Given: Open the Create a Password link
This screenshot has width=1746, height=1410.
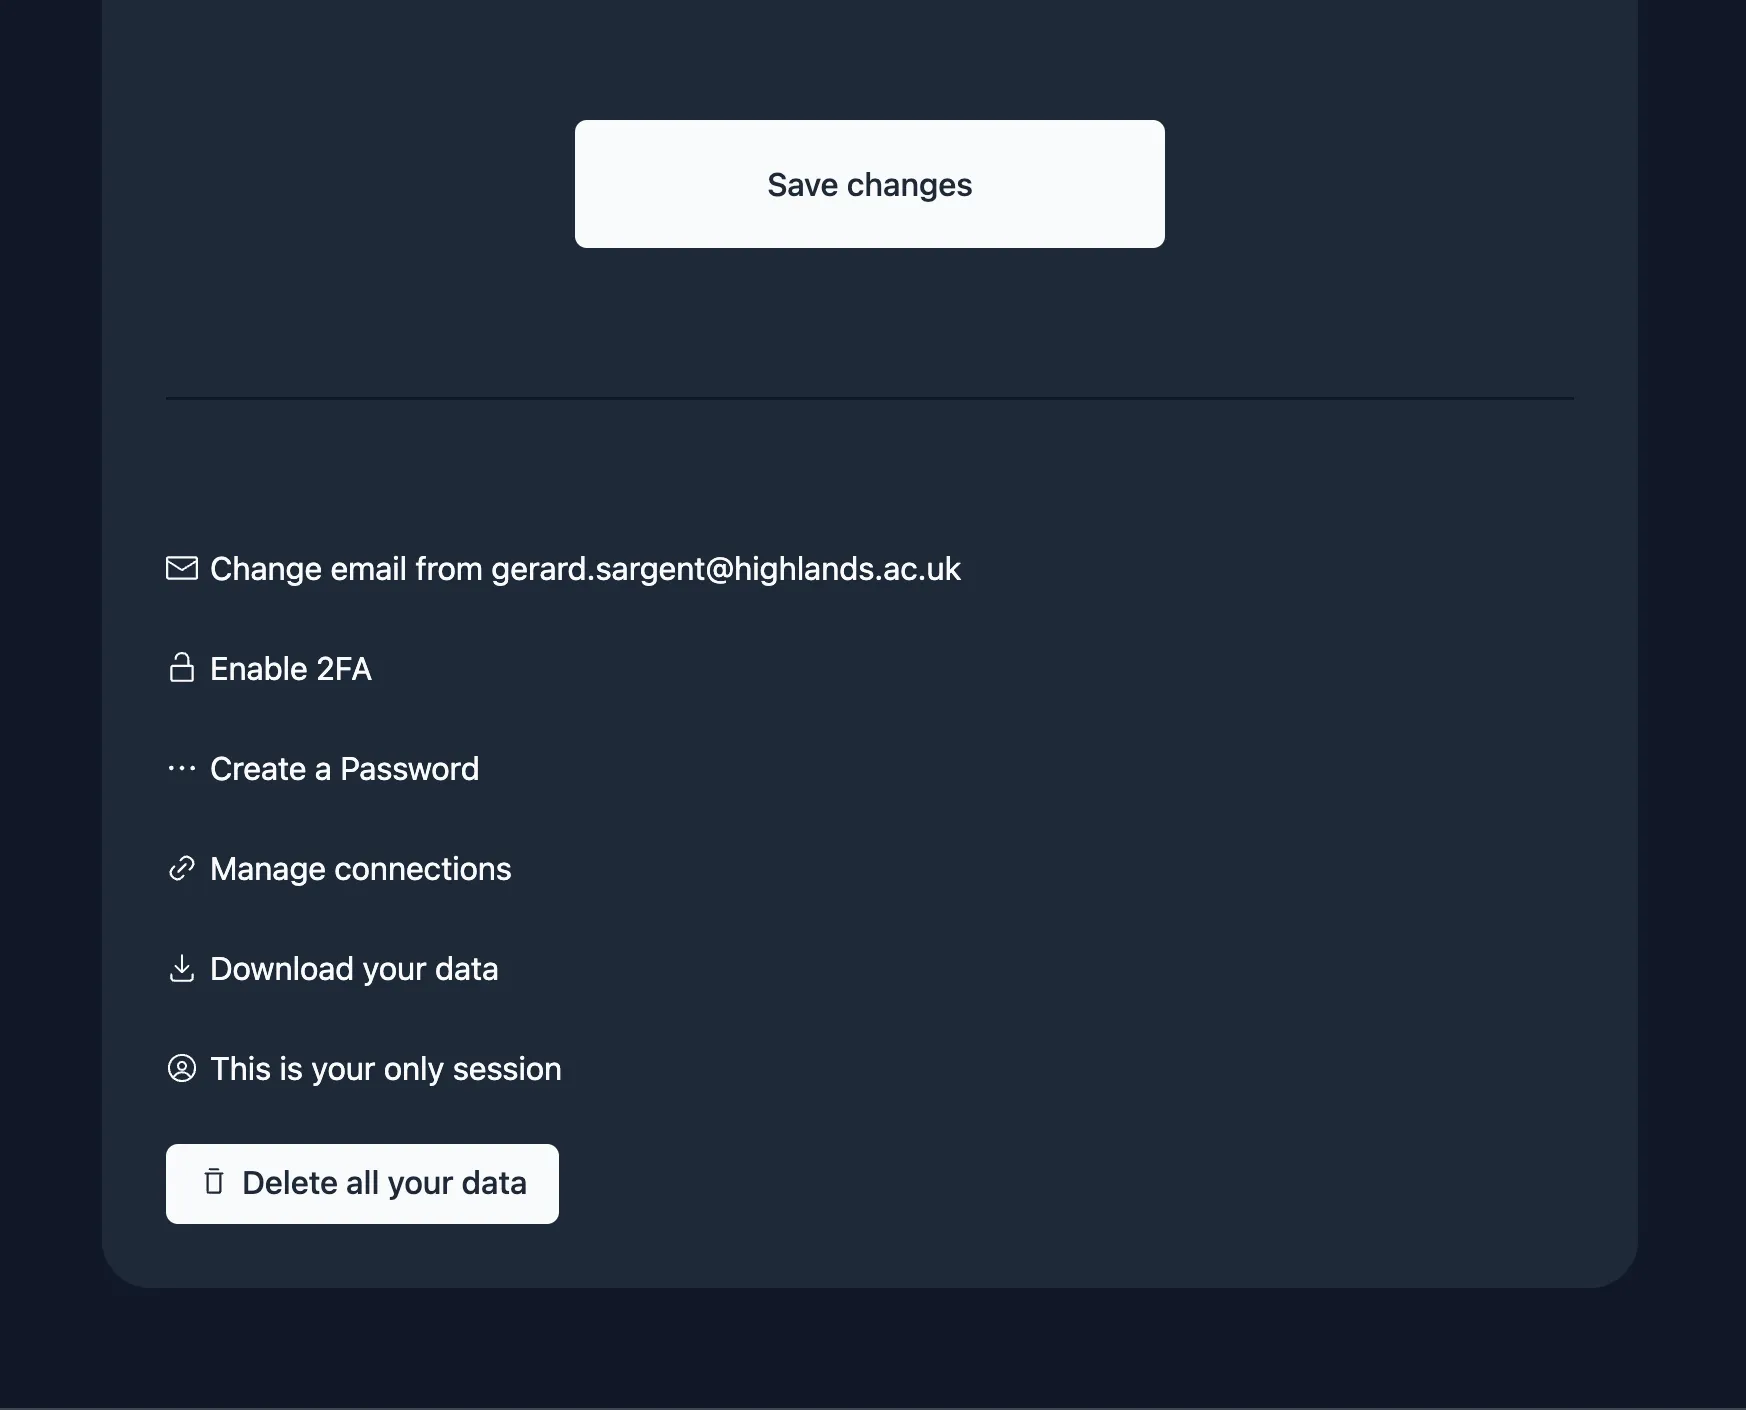Looking at the screenshot, I should (x=322, y=769).
